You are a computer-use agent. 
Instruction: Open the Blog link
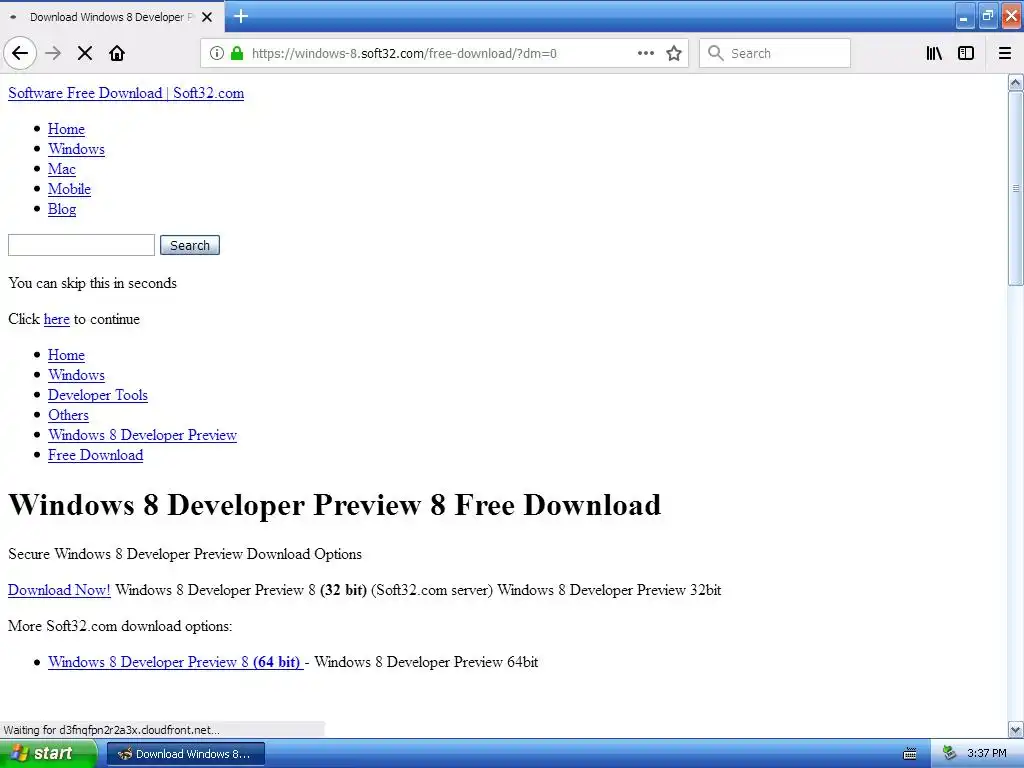(62, 209)
